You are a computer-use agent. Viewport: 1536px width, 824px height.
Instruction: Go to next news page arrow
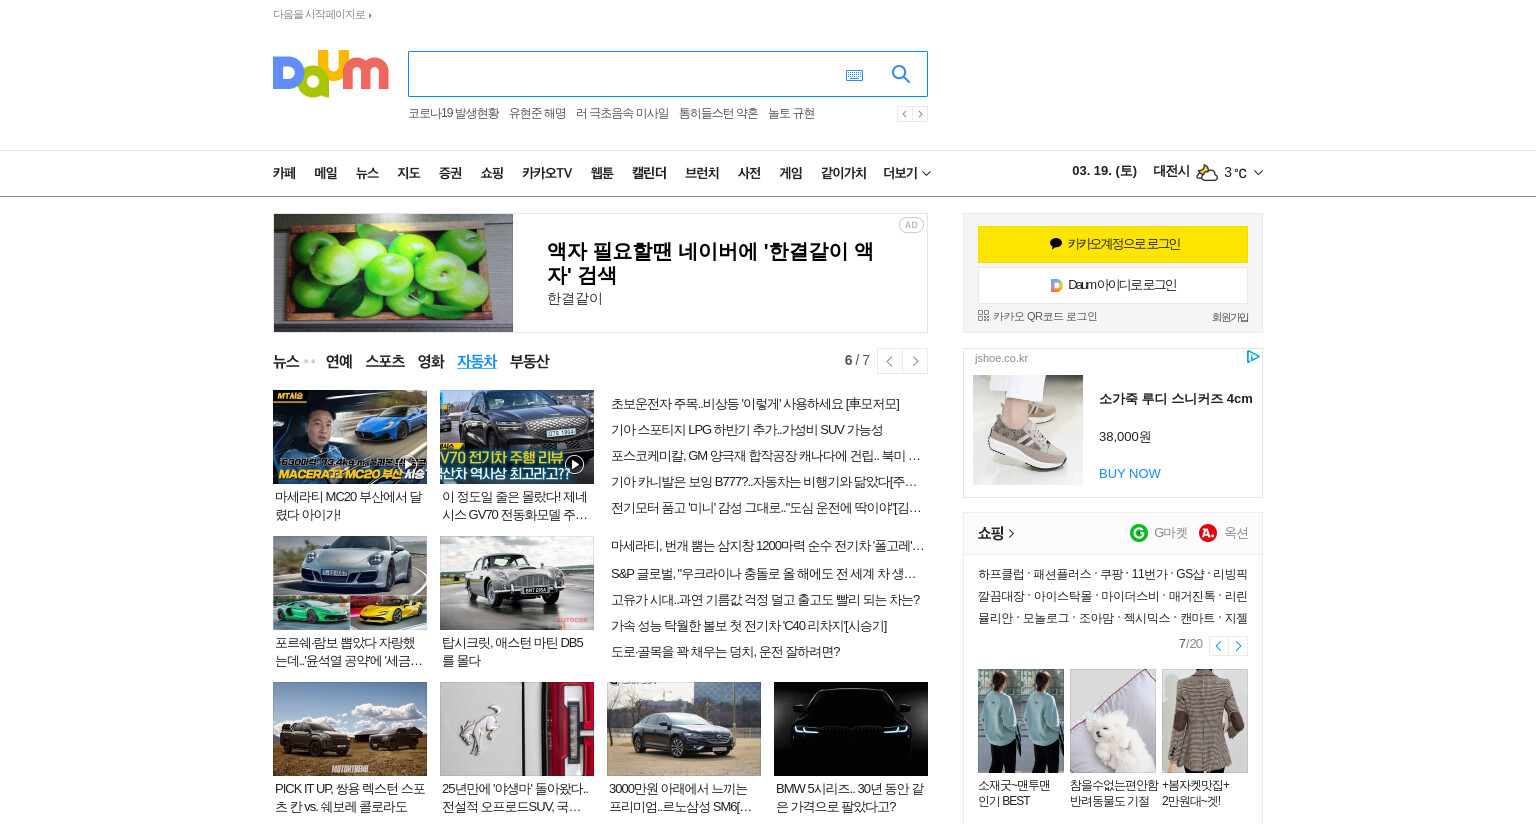tap(915, 361)
